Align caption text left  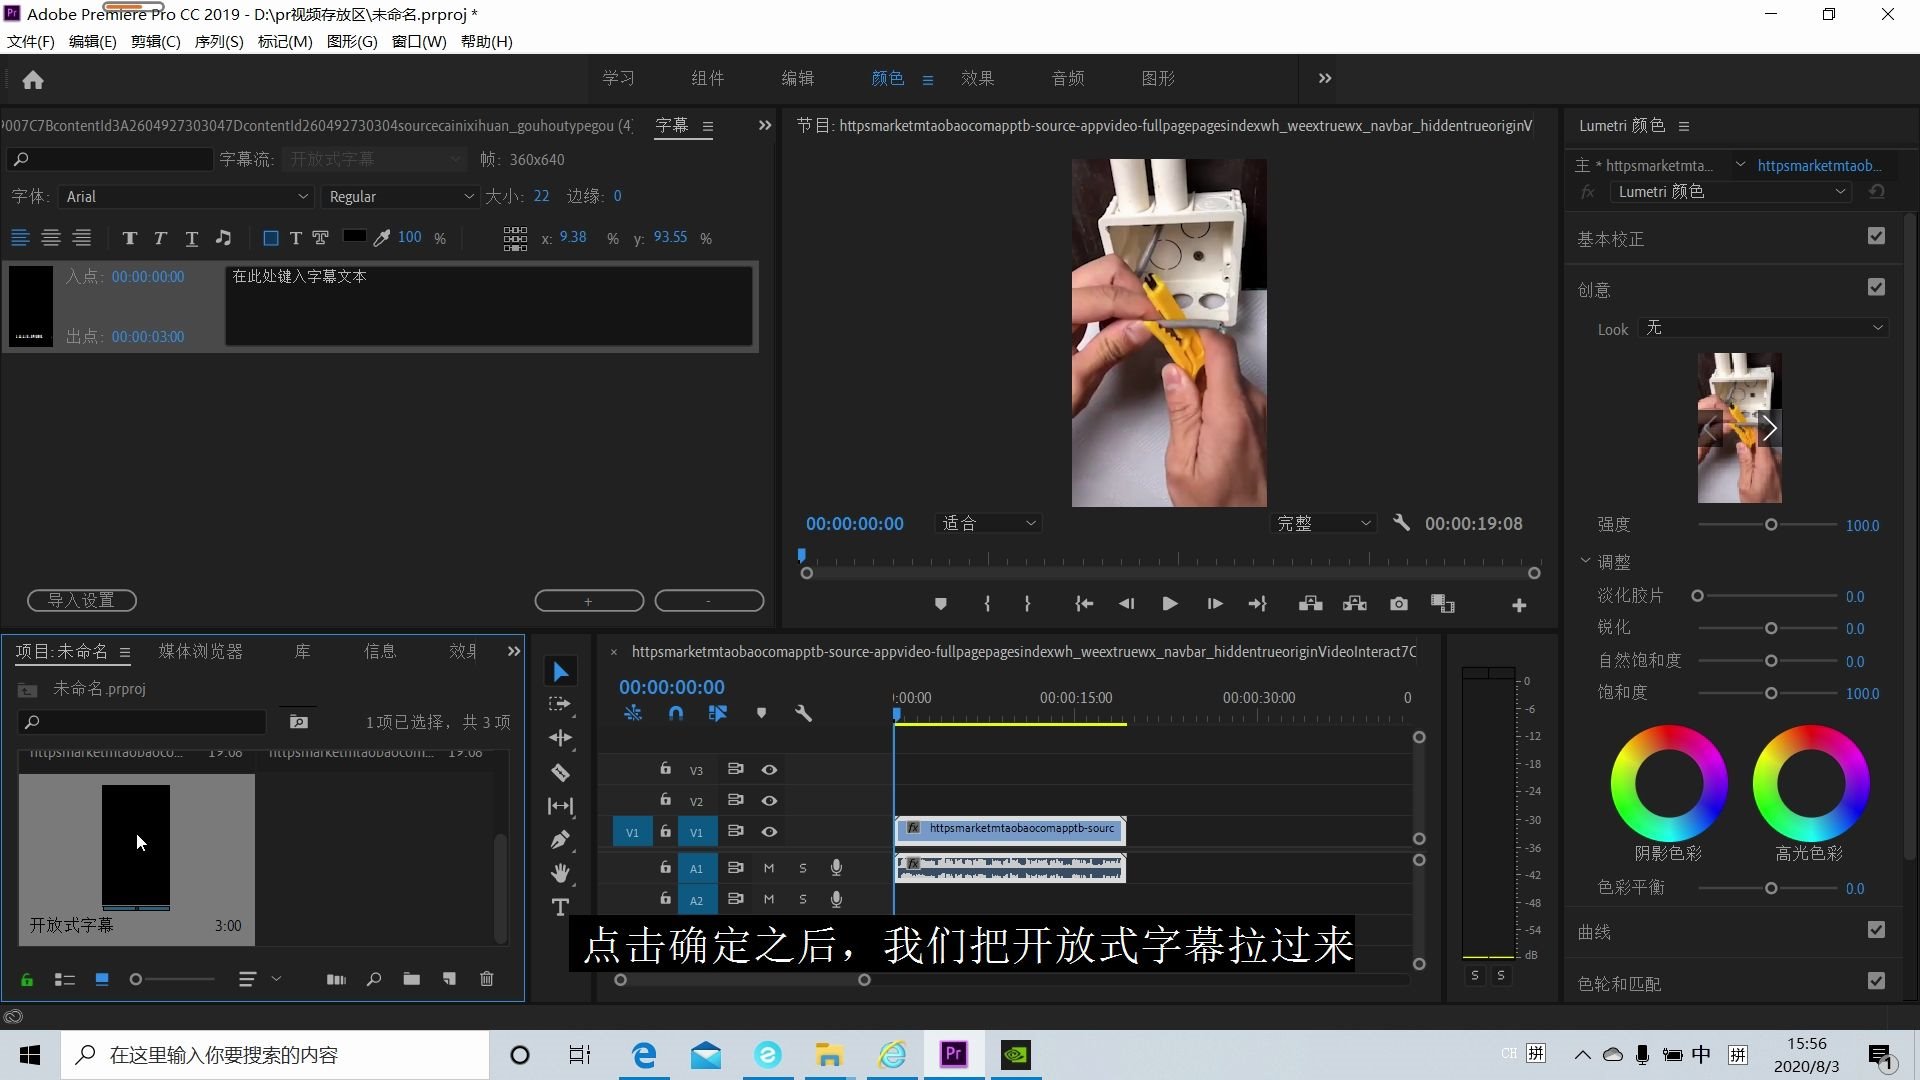click(x=20, y=238)
